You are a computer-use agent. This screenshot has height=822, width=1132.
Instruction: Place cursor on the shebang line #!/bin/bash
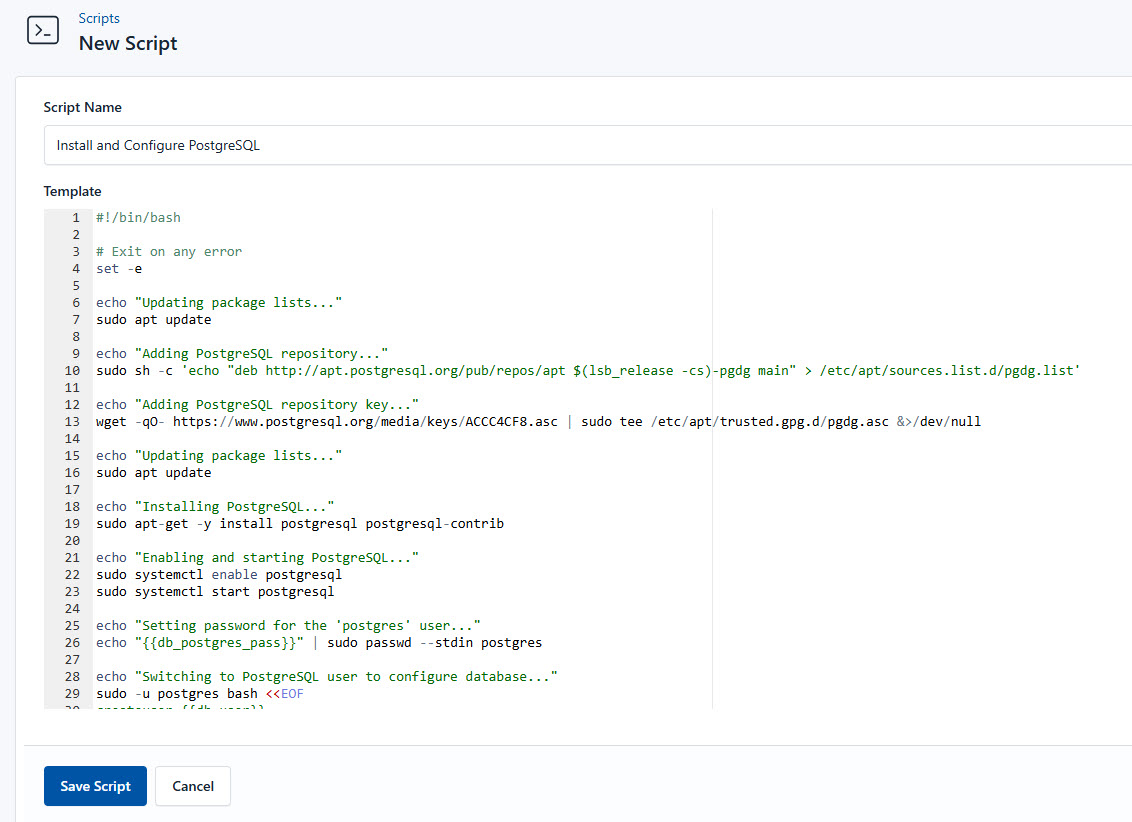138,217
